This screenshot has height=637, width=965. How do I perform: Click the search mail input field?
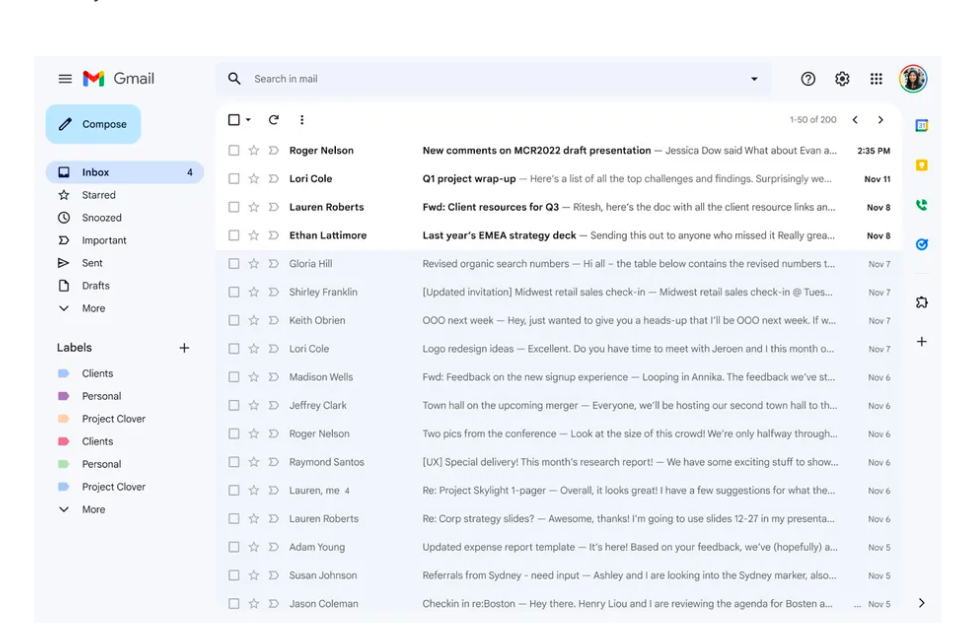pos(450,78)
